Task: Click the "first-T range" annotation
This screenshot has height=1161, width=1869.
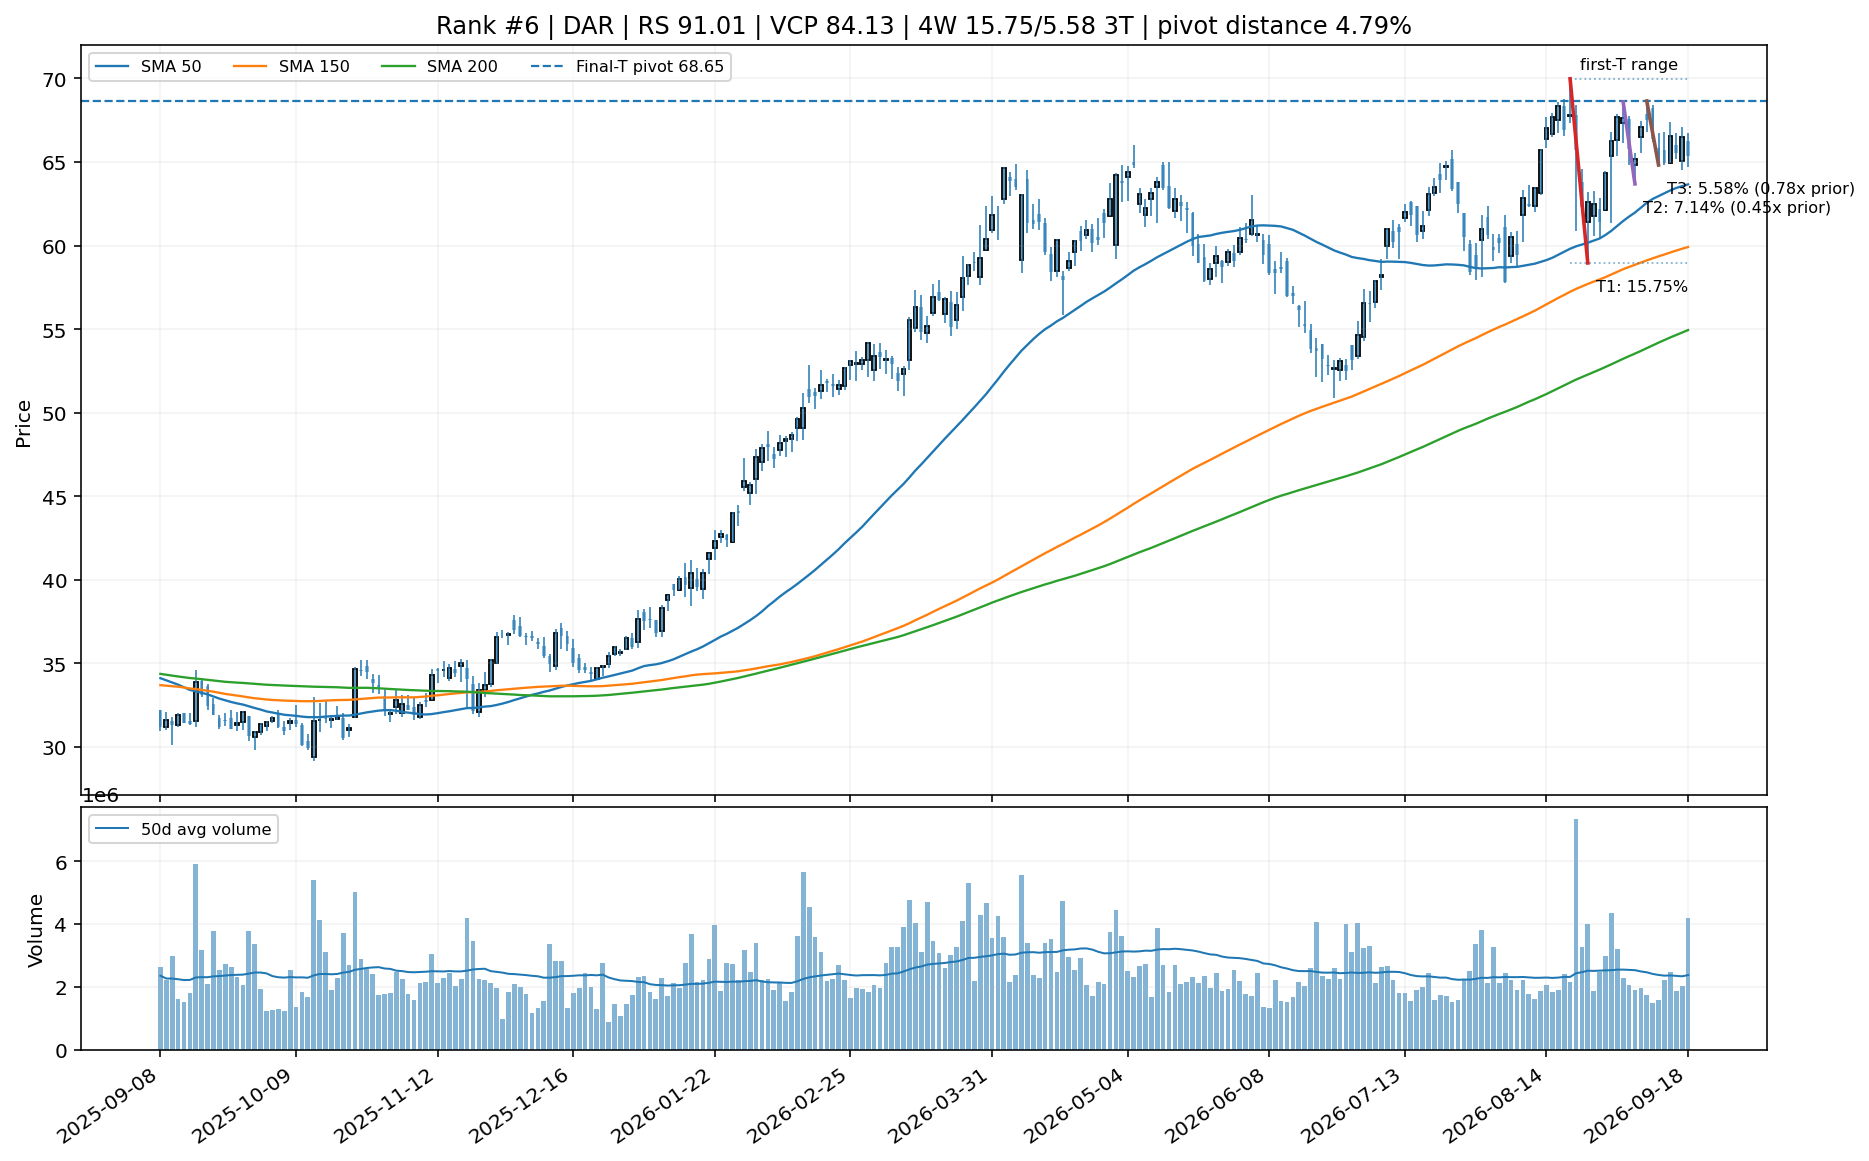Action: [1629, 65]
